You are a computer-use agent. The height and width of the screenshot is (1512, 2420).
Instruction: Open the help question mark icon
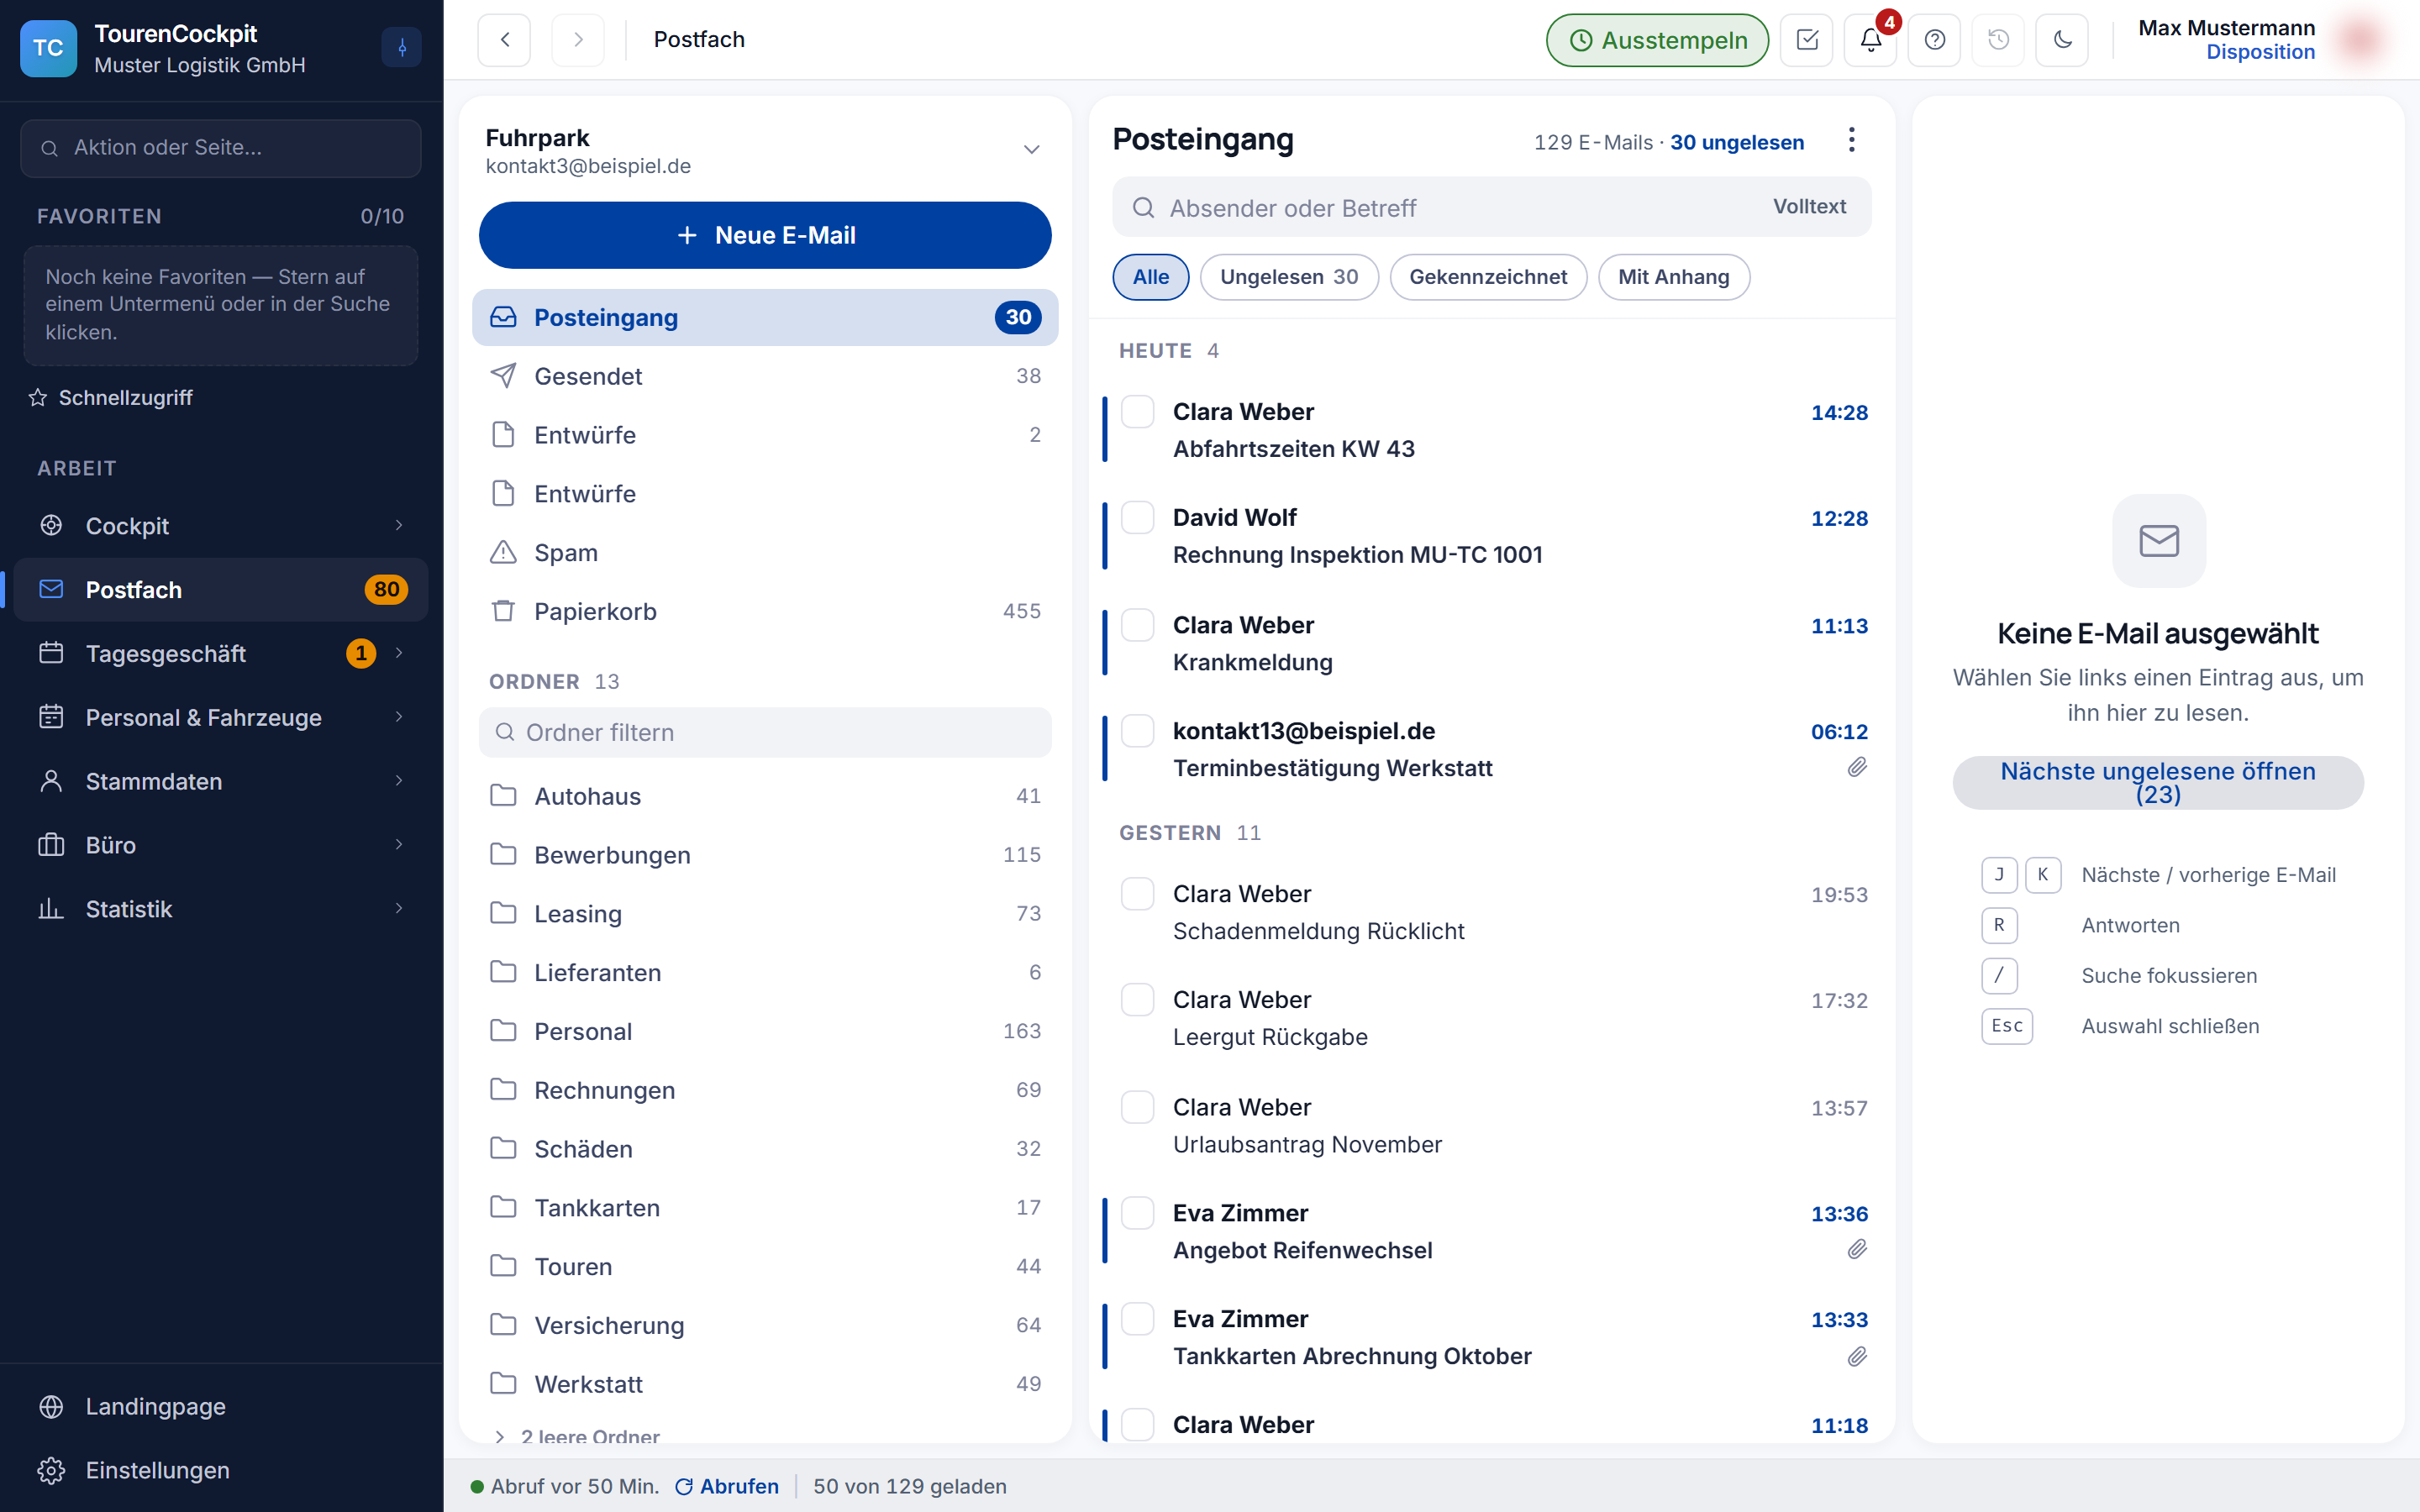1934,40
